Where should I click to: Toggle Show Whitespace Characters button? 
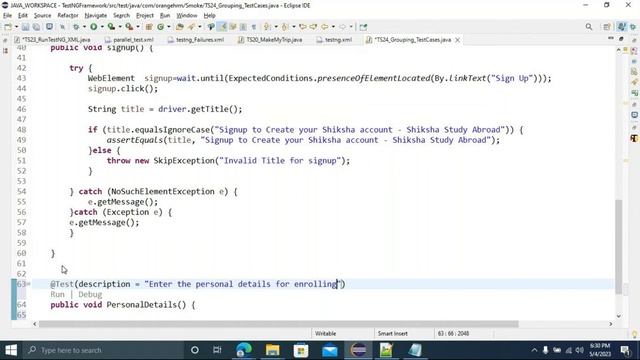[x=254, y=27]
